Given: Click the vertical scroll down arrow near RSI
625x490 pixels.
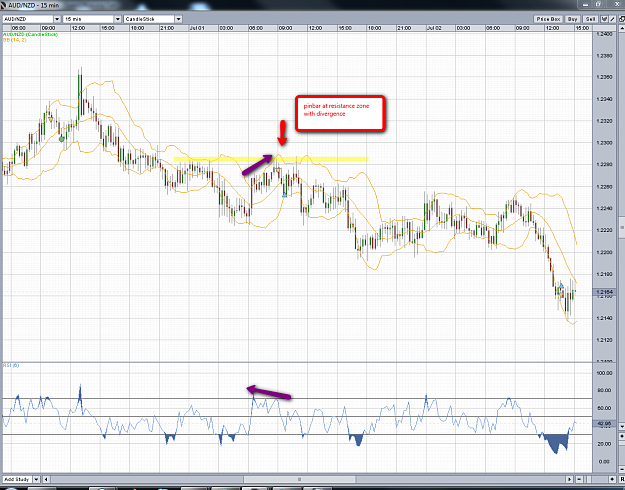Looking at the screenshot, I should click(x=622, y=427).
